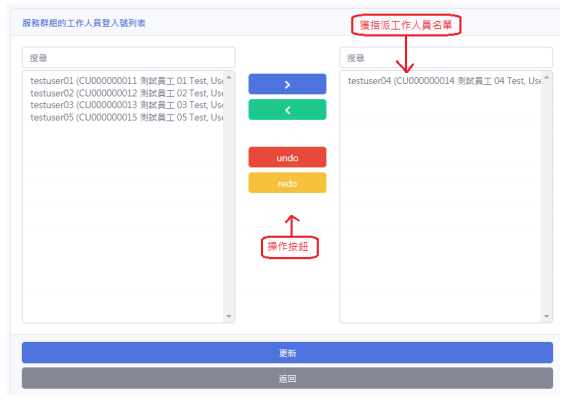This screenshot has width=567, height=402.
Task: Click left list scrollbar down arrow
Action: (229, 316)
